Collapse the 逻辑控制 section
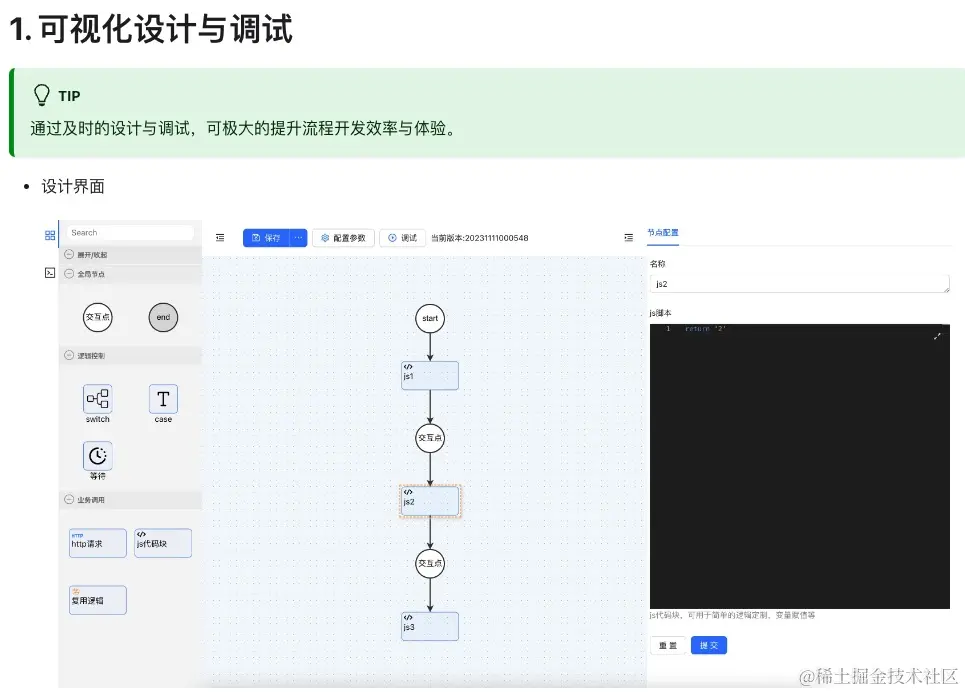965x693 pixels. (68, 355)
